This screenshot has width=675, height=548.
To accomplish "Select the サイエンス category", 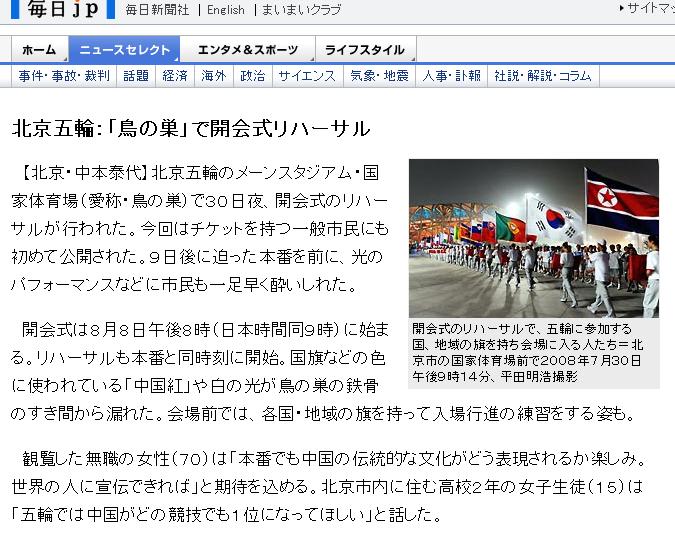I will click(307, 76).
